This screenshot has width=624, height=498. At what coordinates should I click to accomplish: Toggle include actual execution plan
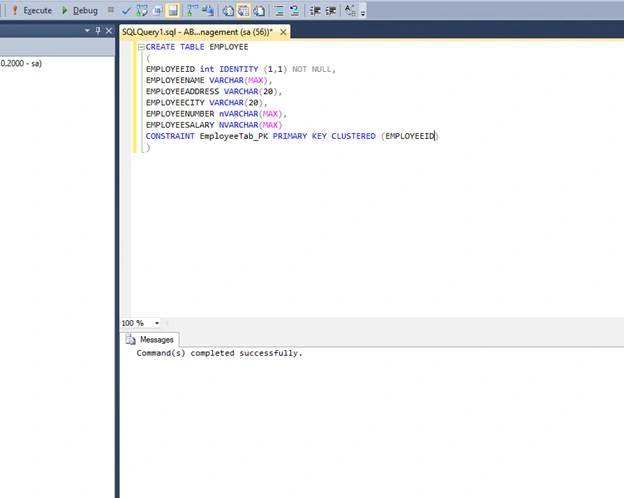point(192,10)
